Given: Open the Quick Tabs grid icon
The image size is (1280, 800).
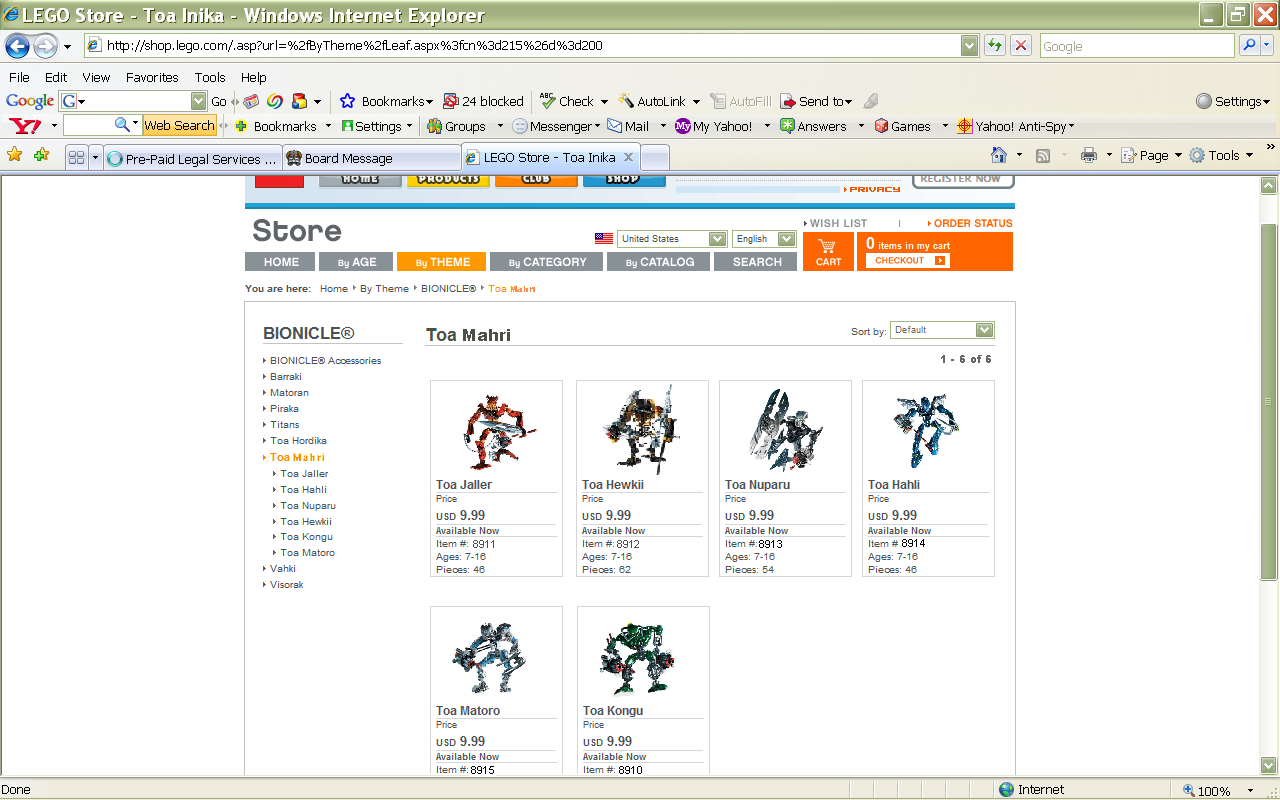Looking at the screenshot, I should coord(76,158).
